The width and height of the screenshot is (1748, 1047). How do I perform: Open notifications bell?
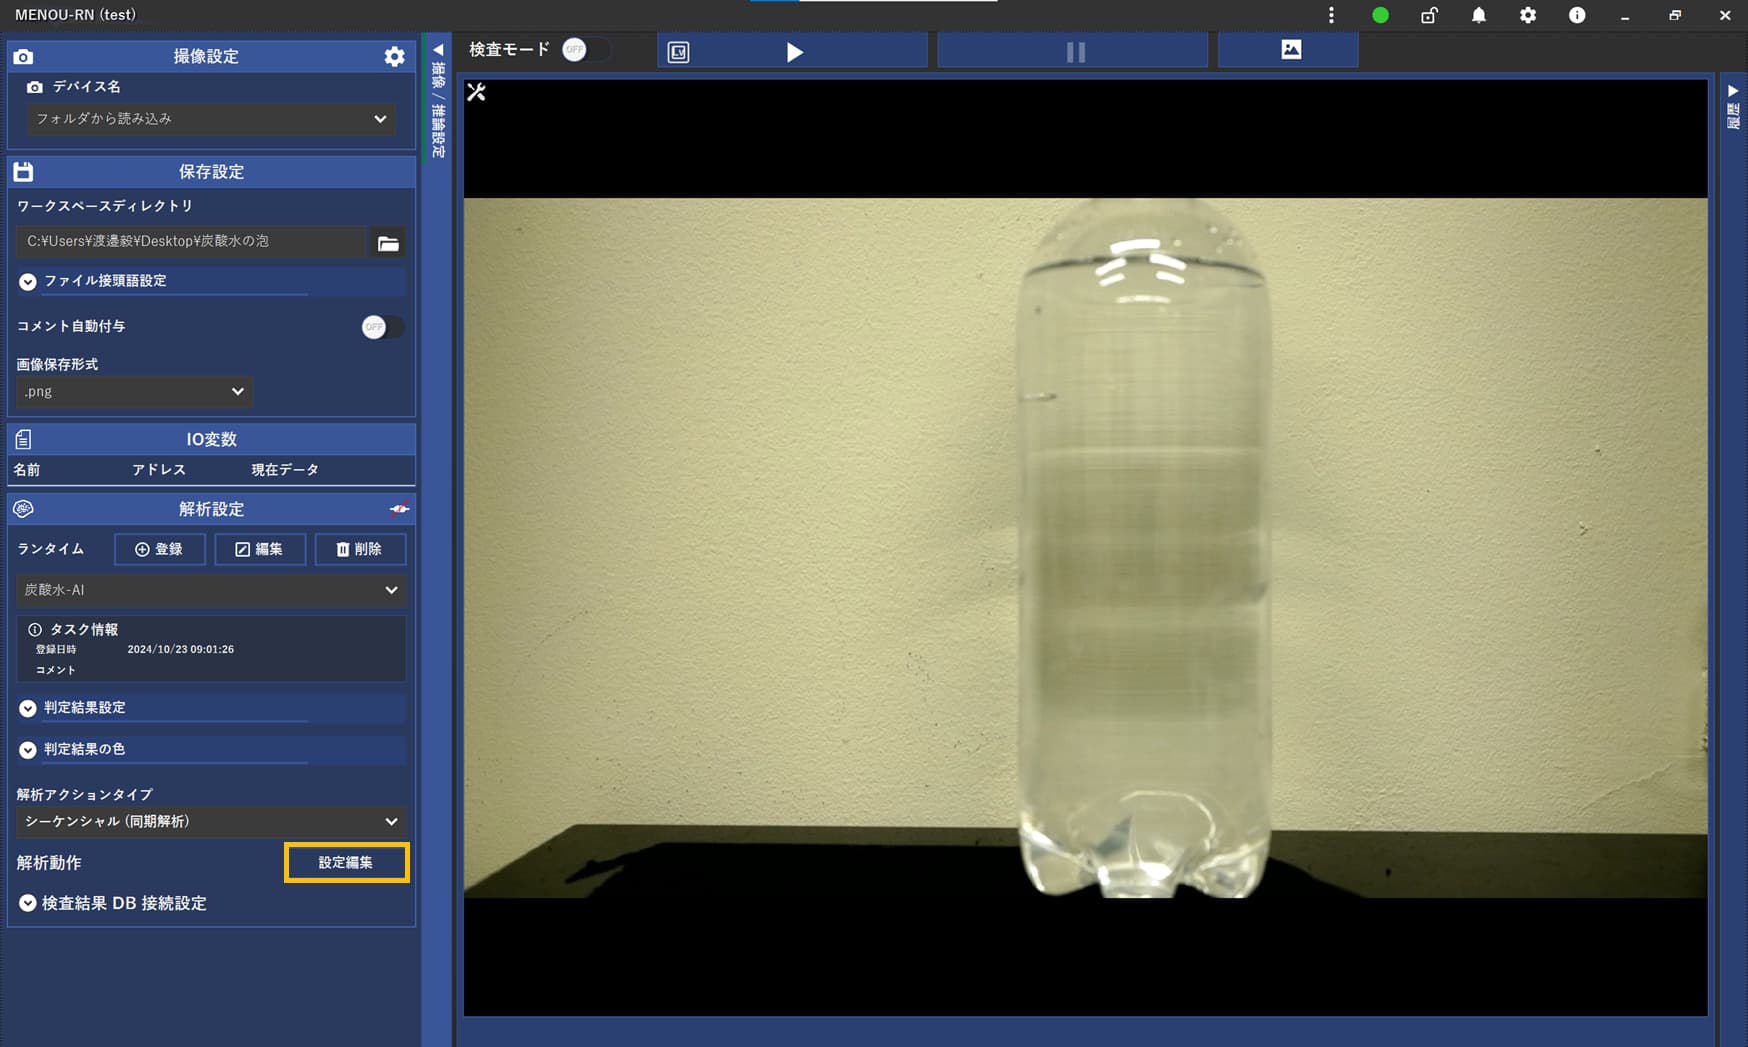1478,15
